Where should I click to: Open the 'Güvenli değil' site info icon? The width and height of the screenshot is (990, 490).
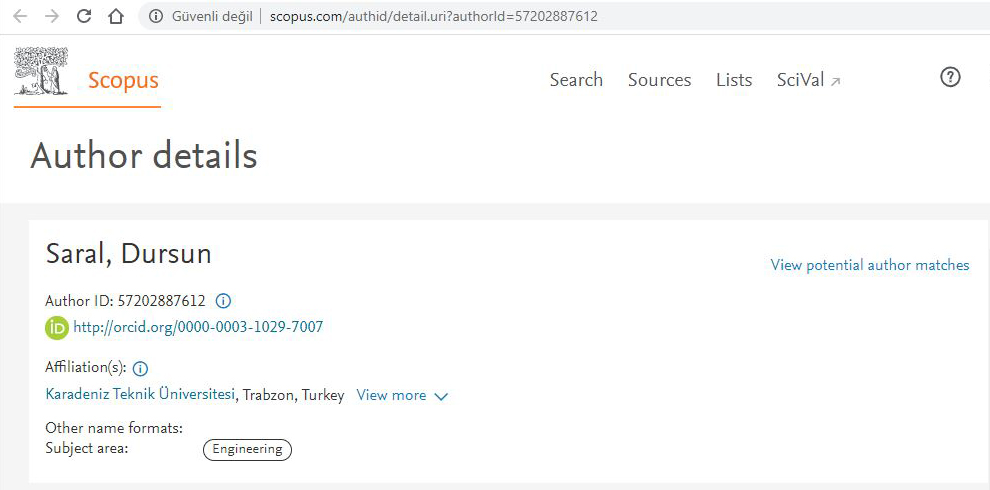tap(155, 16)
